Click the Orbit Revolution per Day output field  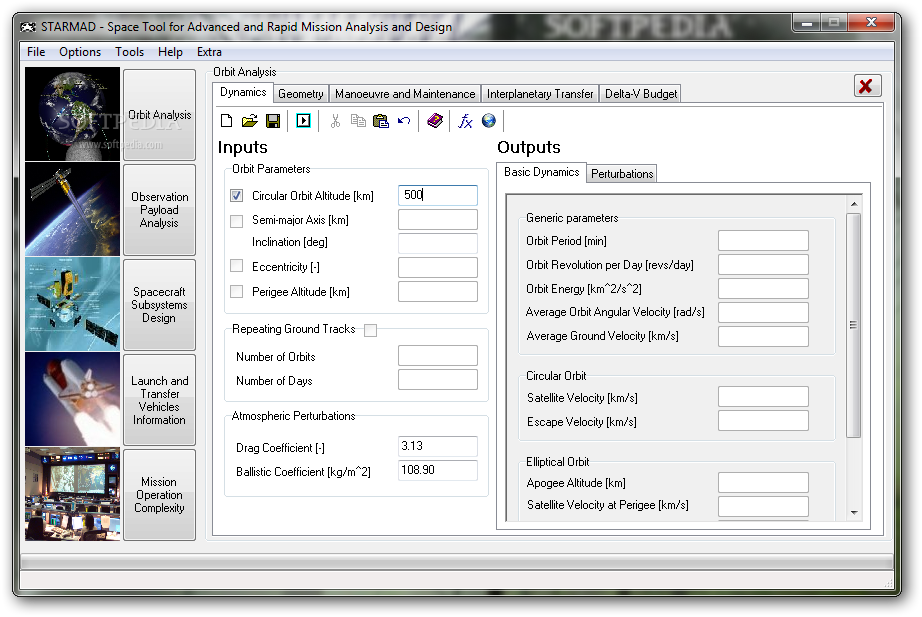point(763,265)
